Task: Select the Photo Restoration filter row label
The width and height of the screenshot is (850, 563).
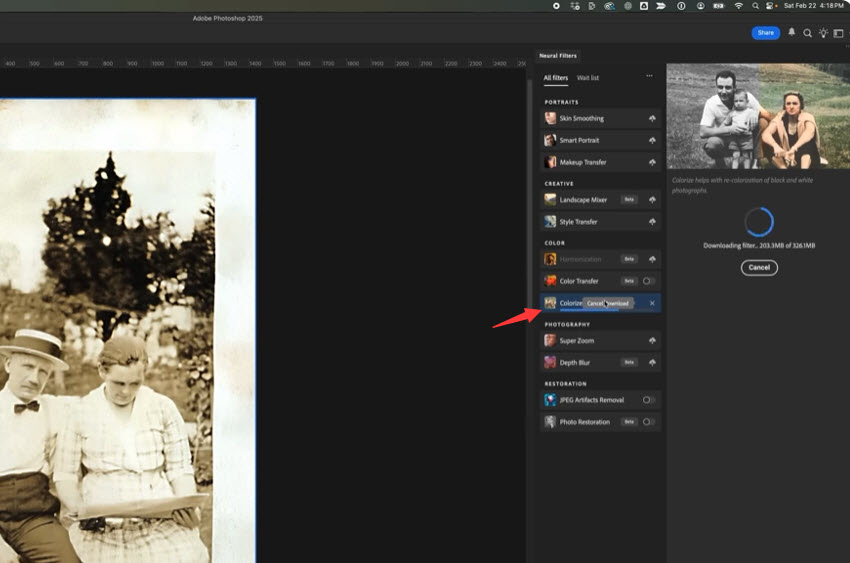Action: [x=584, y=422]
